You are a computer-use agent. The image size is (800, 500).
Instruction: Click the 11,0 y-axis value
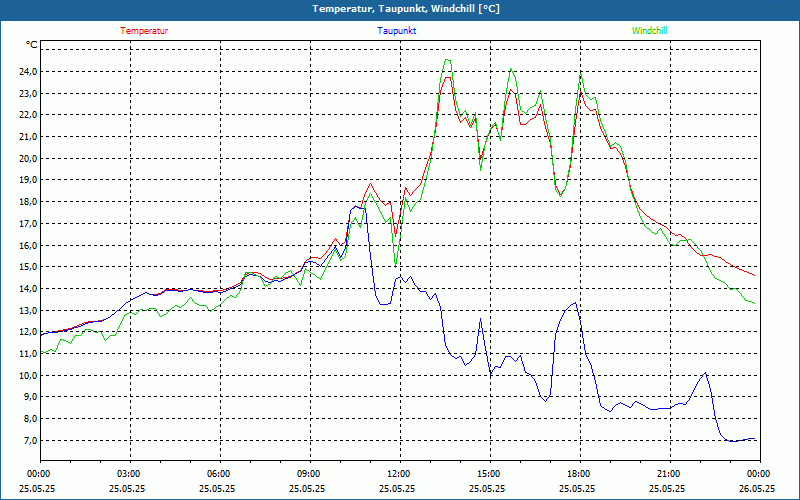29,354
